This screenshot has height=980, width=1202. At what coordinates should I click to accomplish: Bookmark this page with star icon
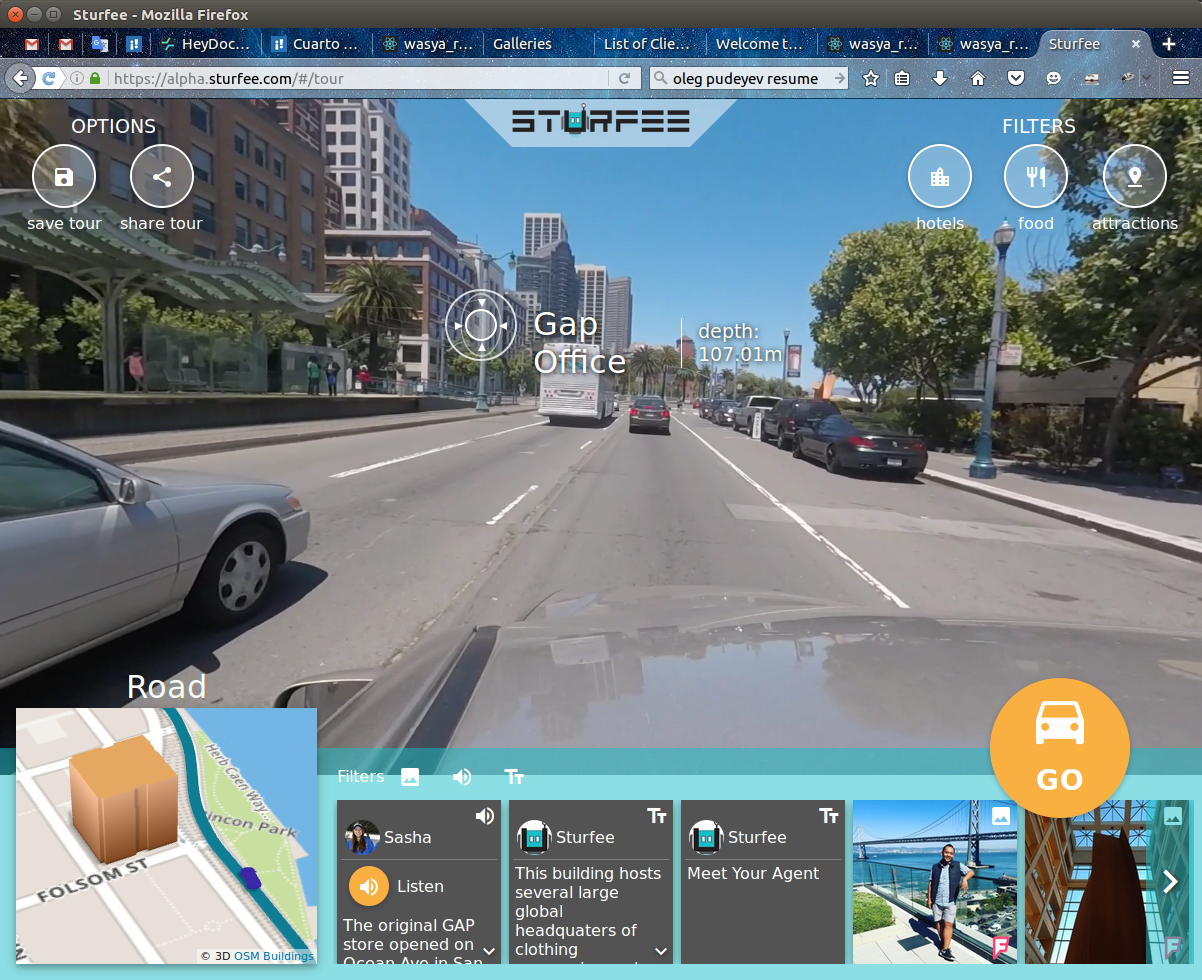tap(871, 78)
